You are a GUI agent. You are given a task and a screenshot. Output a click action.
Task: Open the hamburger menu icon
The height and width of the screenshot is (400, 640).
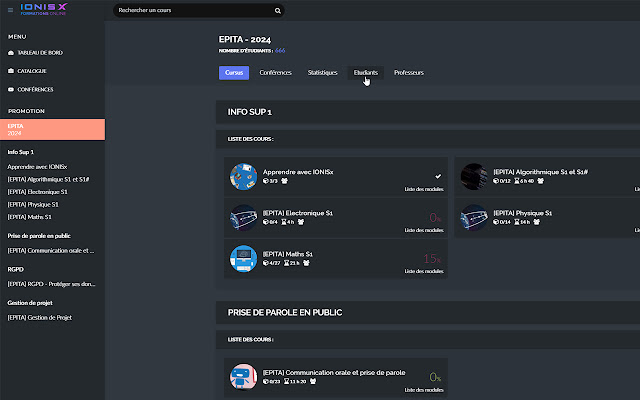point(10,10)
